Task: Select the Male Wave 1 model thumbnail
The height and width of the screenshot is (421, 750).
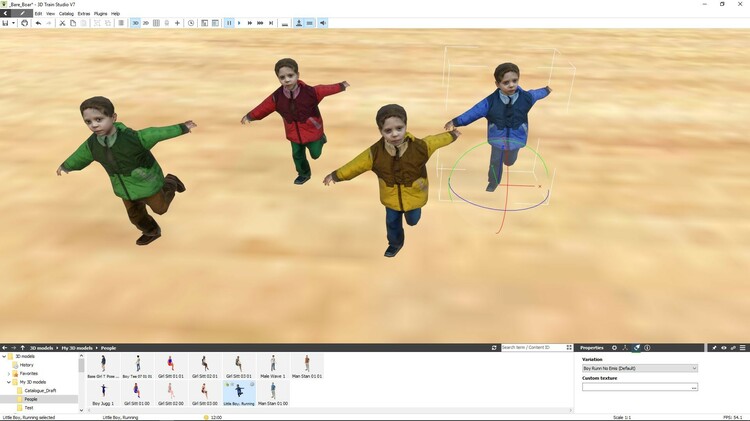Action: tap(272, 365)
